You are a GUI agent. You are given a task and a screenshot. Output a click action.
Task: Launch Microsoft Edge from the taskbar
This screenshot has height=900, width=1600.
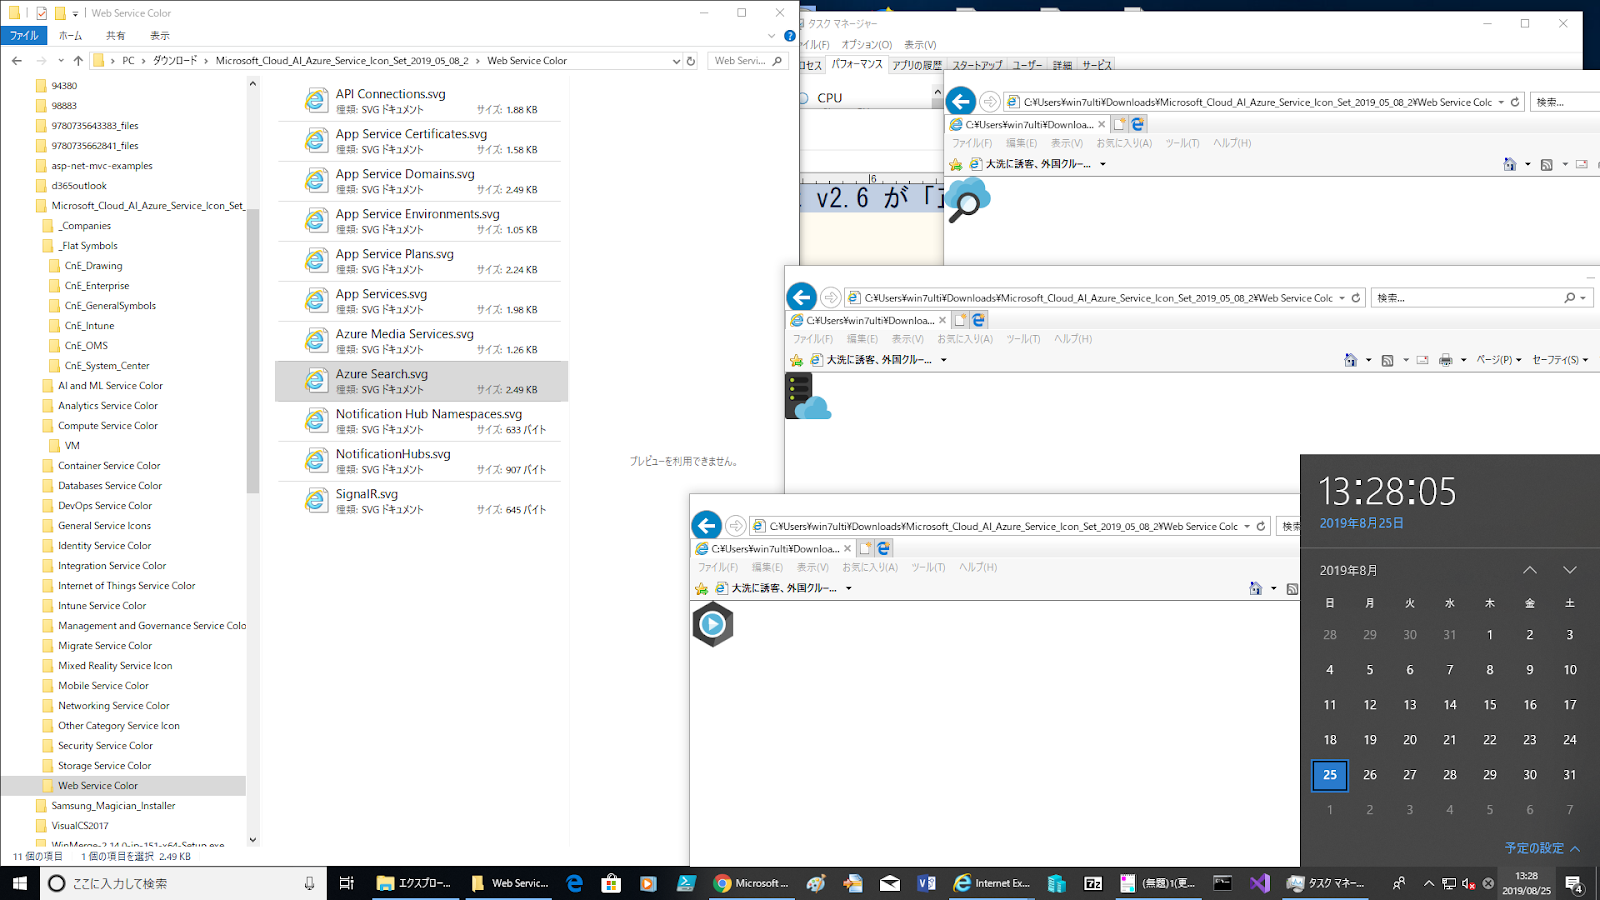pos(574,883)
